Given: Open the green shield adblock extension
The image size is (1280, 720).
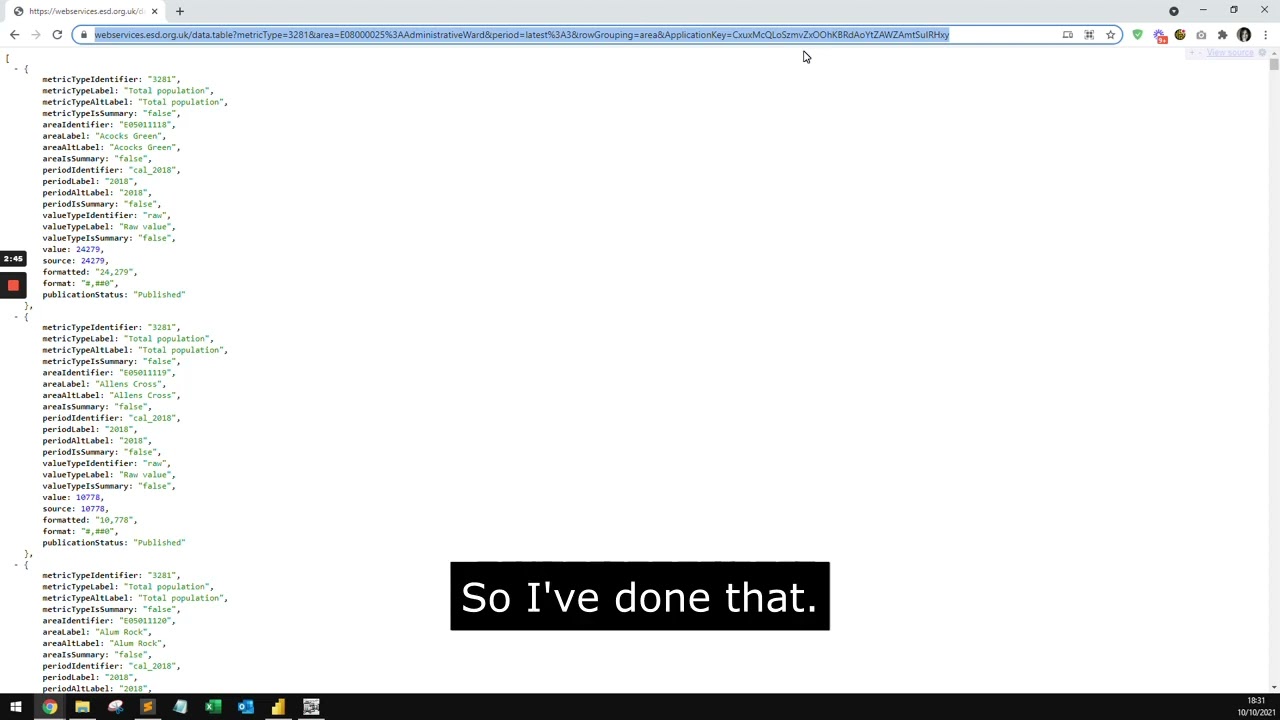Looking at the screenshot, I should [1137, 35].
